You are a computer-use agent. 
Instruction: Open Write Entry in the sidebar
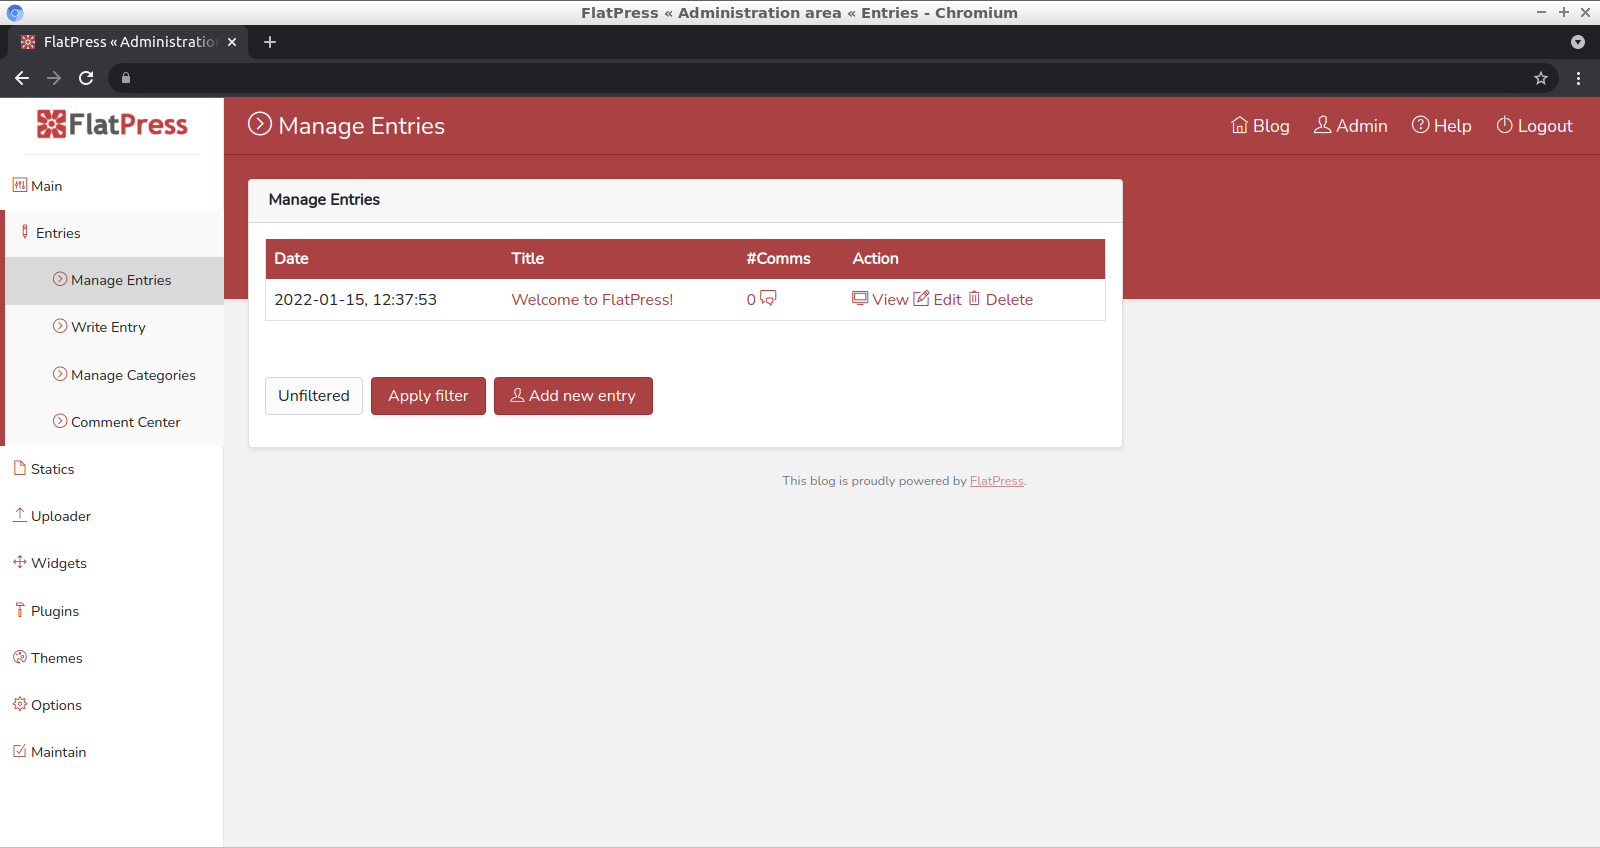point(114,327)
